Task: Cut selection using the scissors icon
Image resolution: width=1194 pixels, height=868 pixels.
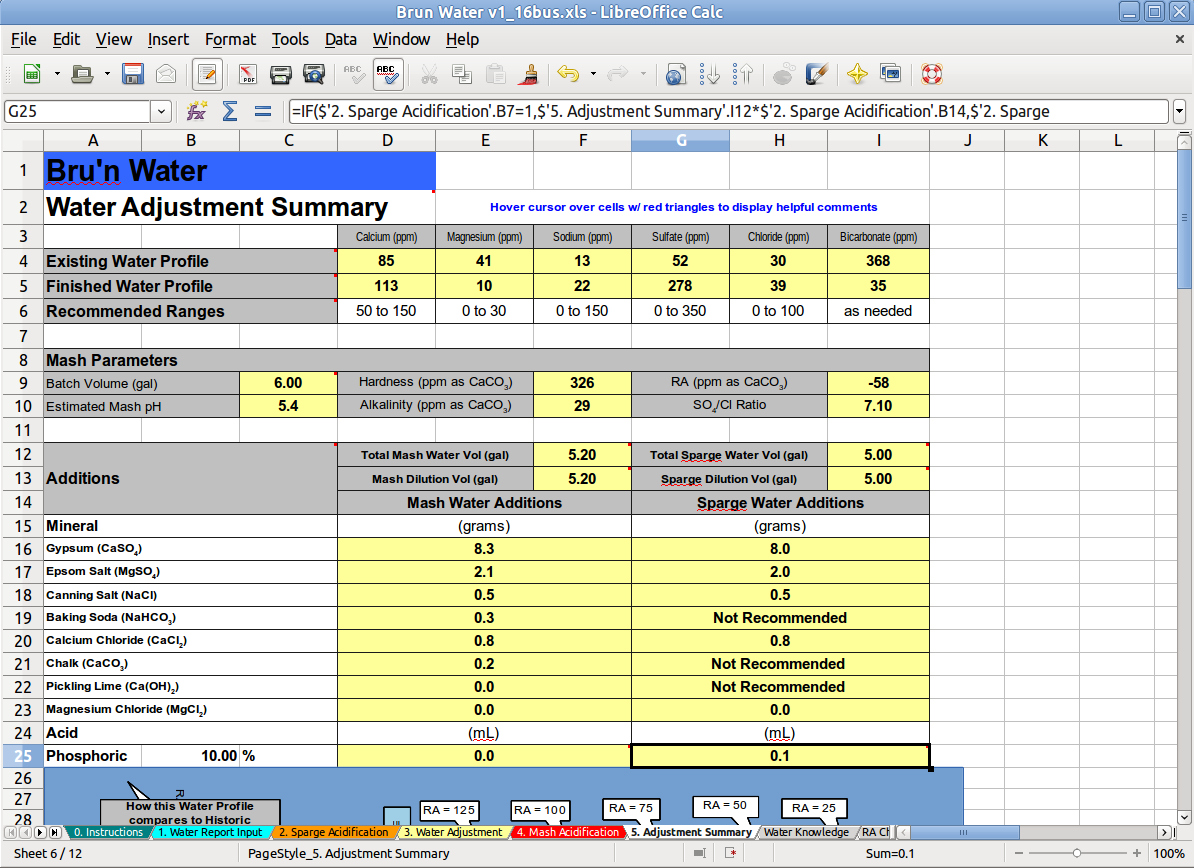Action: [429, 74]
